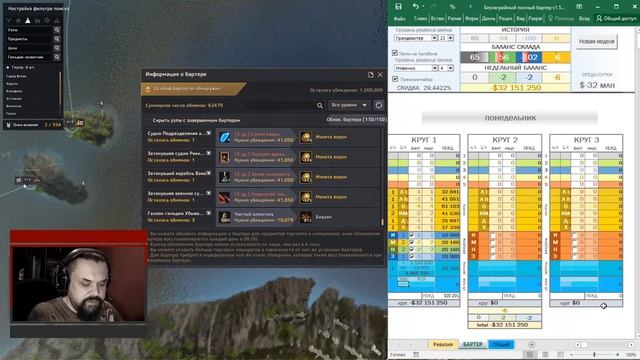This screenshot has width=640, height=360.
Task: Click the gray 65 warehouse balance swatch
Action: [x=474, y=58]
